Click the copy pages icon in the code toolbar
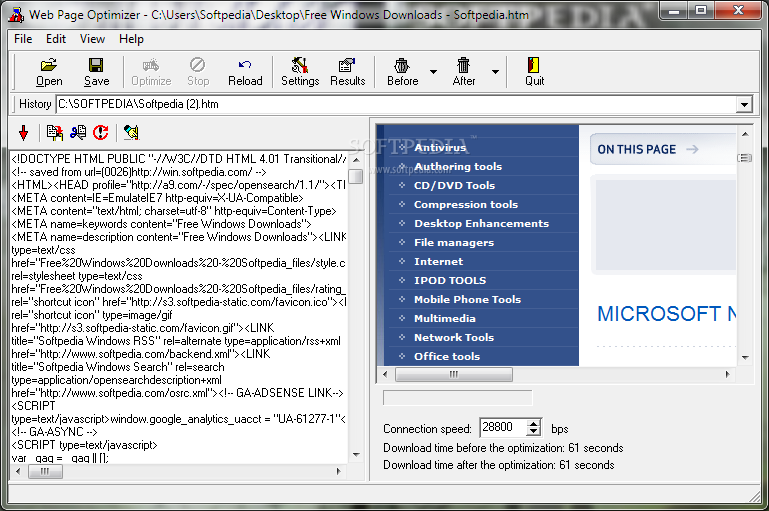The image size is (769, 511). click(54, 132)
